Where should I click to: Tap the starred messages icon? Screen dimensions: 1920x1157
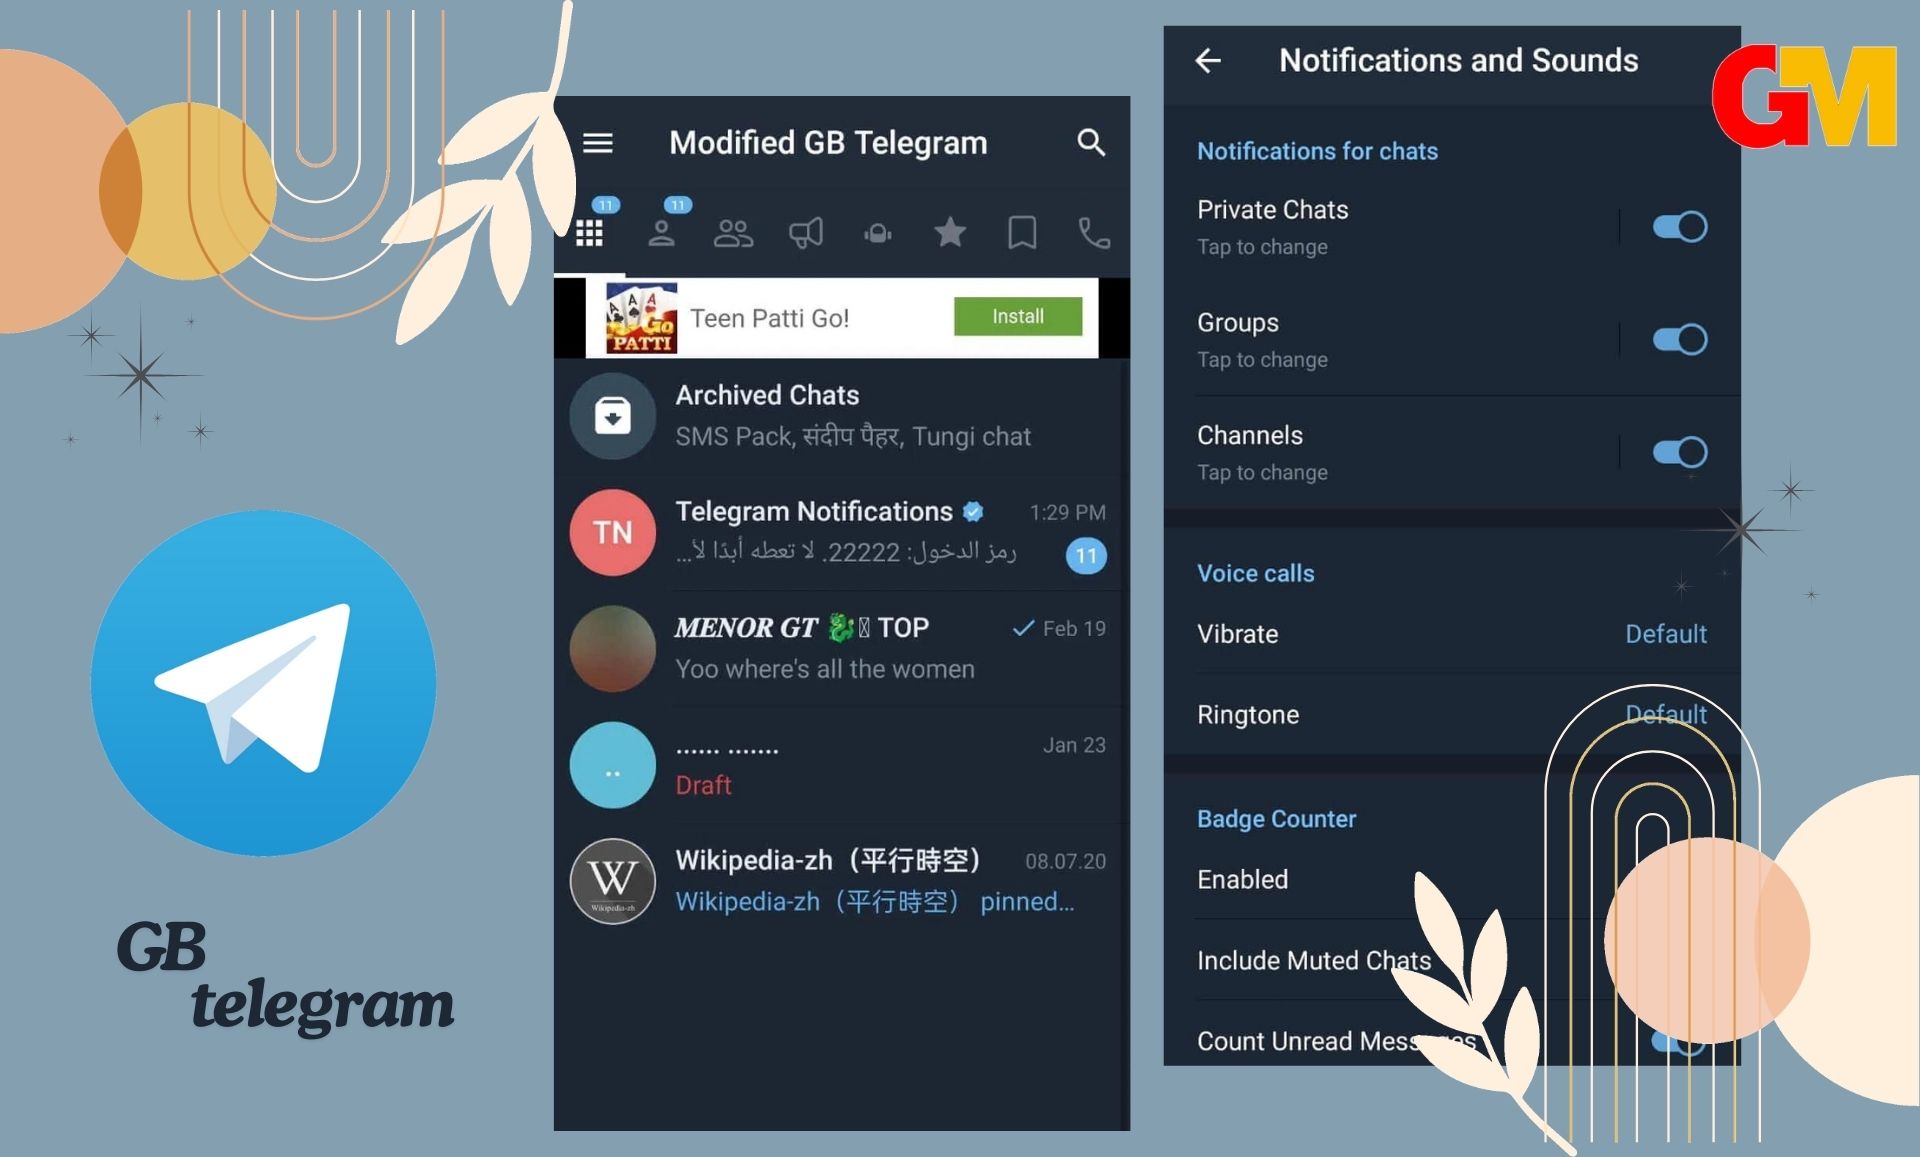click(948, 228)
